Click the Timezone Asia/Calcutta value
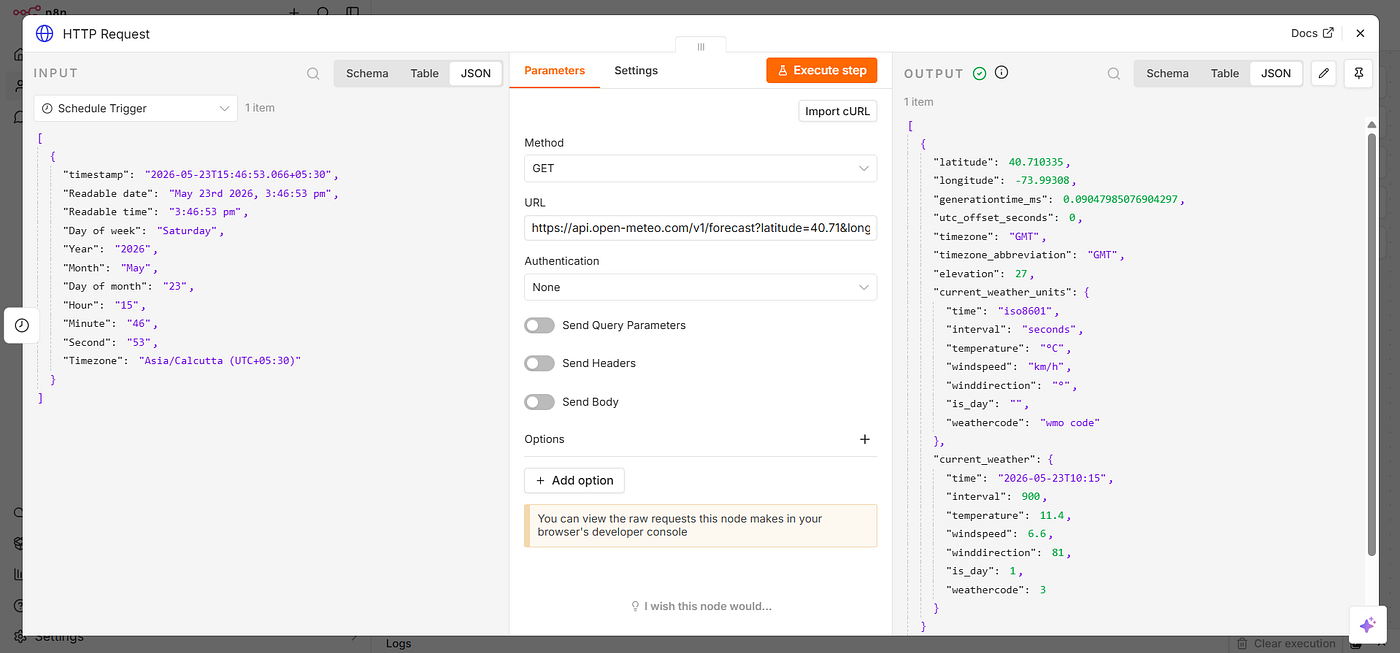 pos(220,360)
